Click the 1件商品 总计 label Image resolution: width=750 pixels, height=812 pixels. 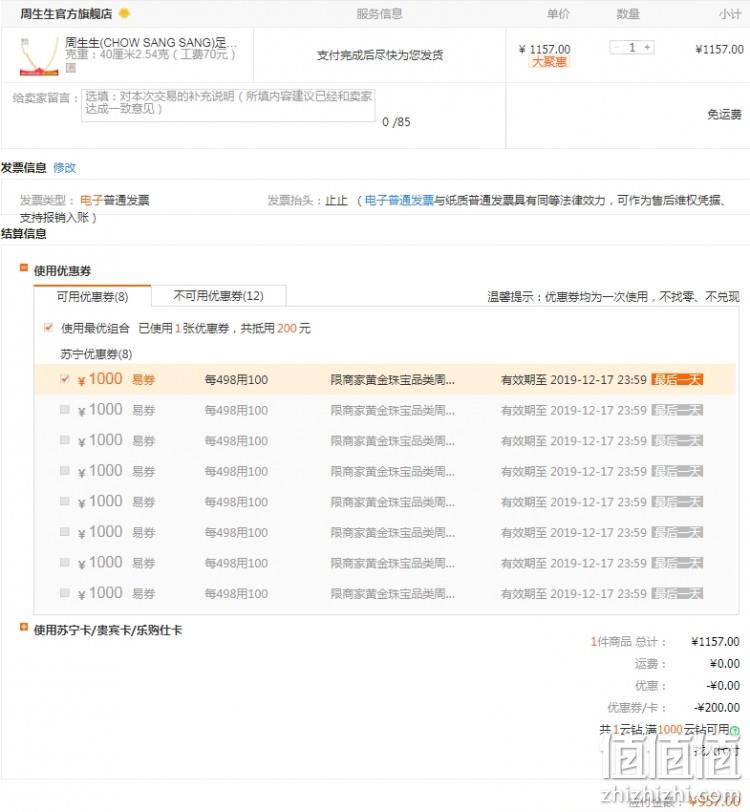tap(628, 642)
